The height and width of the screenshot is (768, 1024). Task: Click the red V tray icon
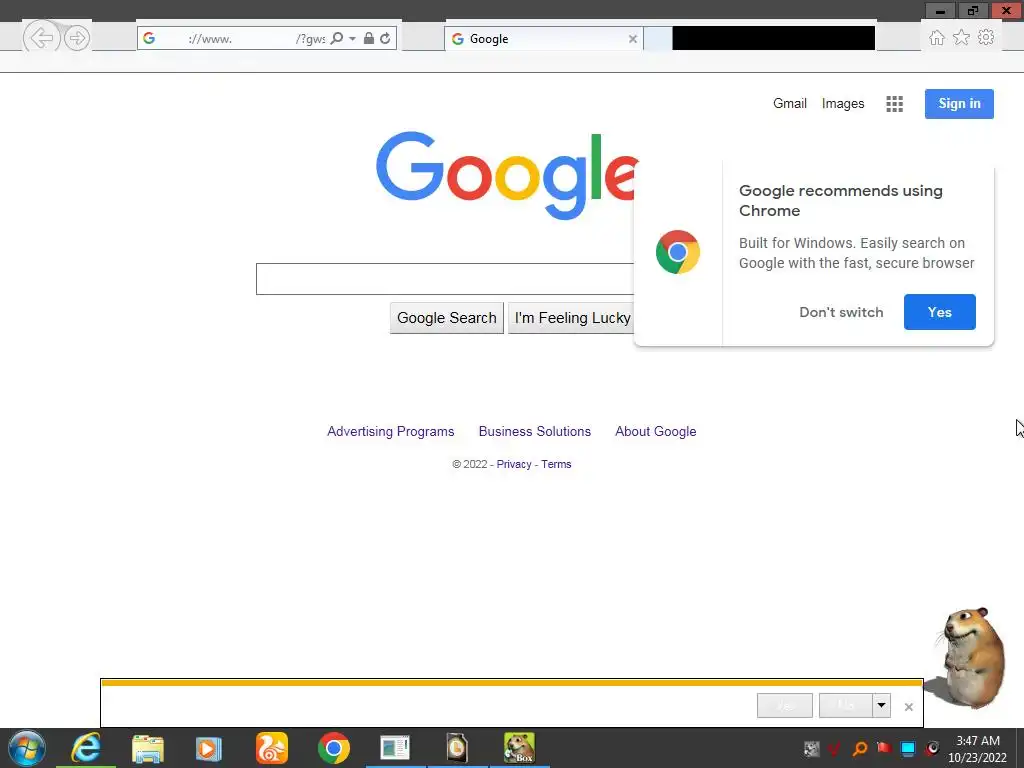(x=835, y=749)
